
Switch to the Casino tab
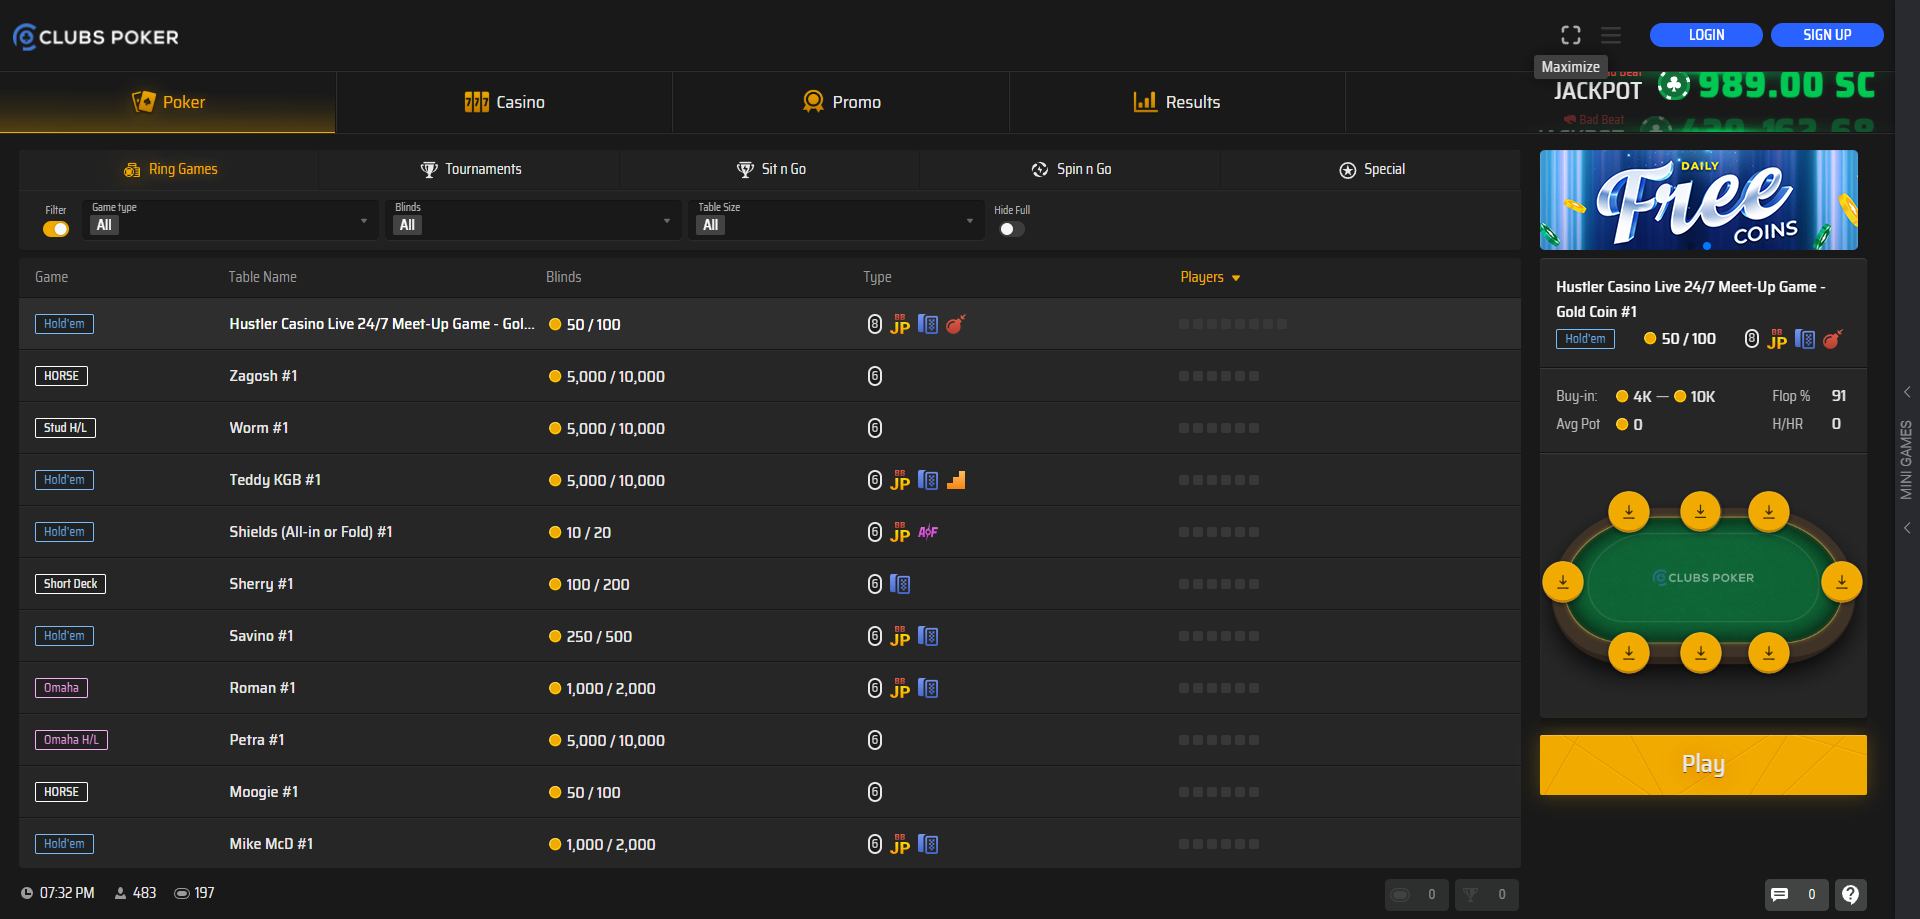(x=504, y=102)
